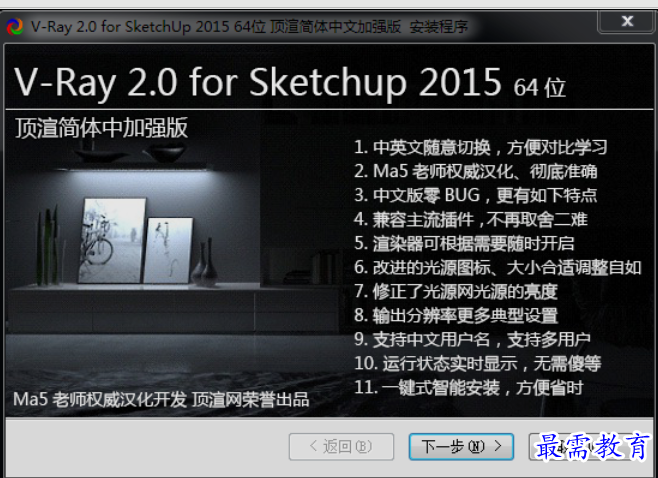This screenshot has width=658, height=478.
Task: Click the installer app icon in the title bar
Action: 15,26
